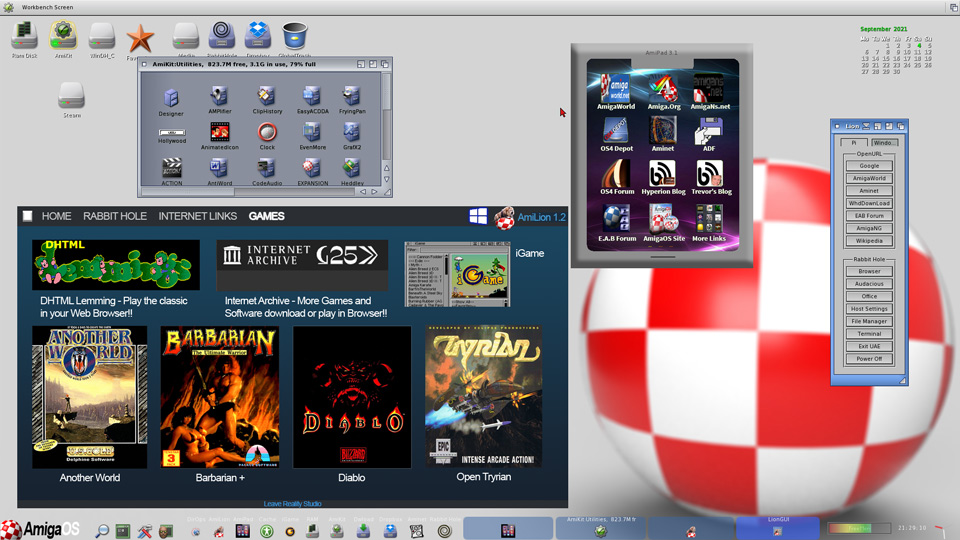Click the Host Settings button
The height and width of the screenshot is (540, 960).
click(x=869, y=309)
